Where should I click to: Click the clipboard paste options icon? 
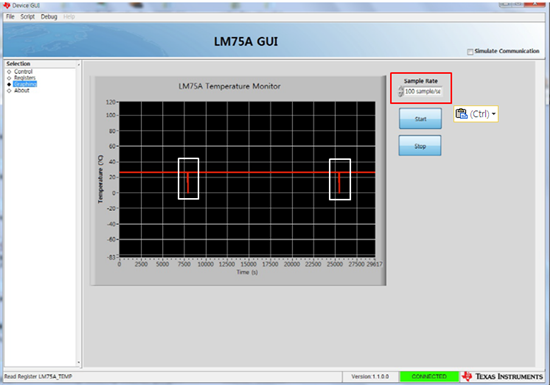point(461,114)
